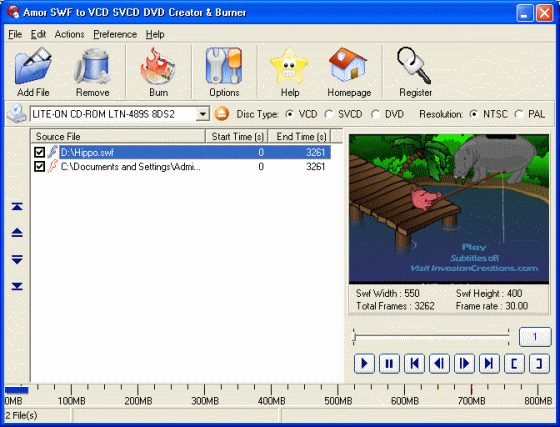Viewport: 560px width, 427px height.
Task: Click the frame number field showing 1
Action: pyautogui.click(x=535, y=337)
